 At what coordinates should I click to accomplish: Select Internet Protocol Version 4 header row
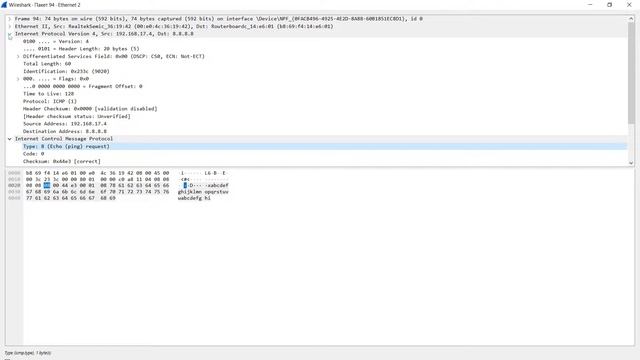coord(104,34)
